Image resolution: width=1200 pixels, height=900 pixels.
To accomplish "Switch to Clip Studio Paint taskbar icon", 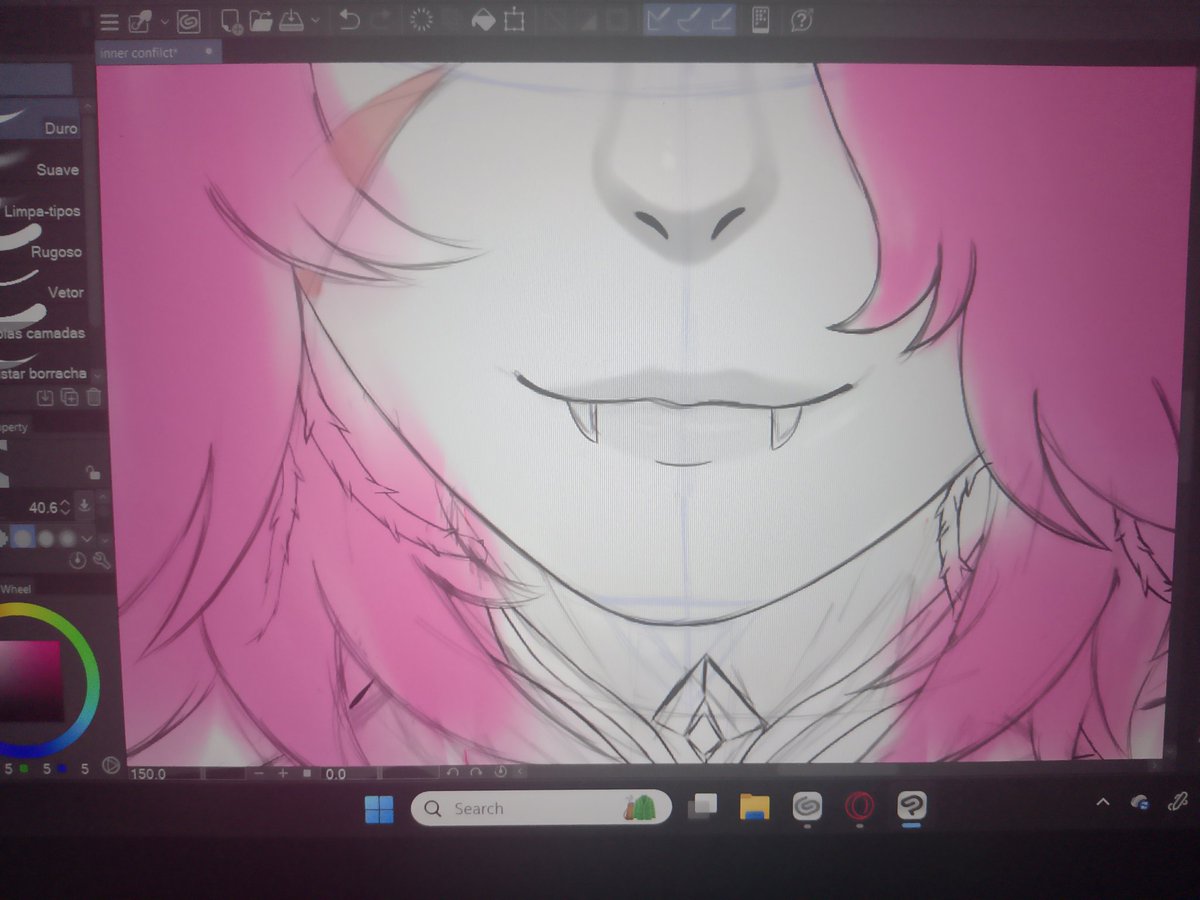I will pyautogui.click(x=911, y=806).
